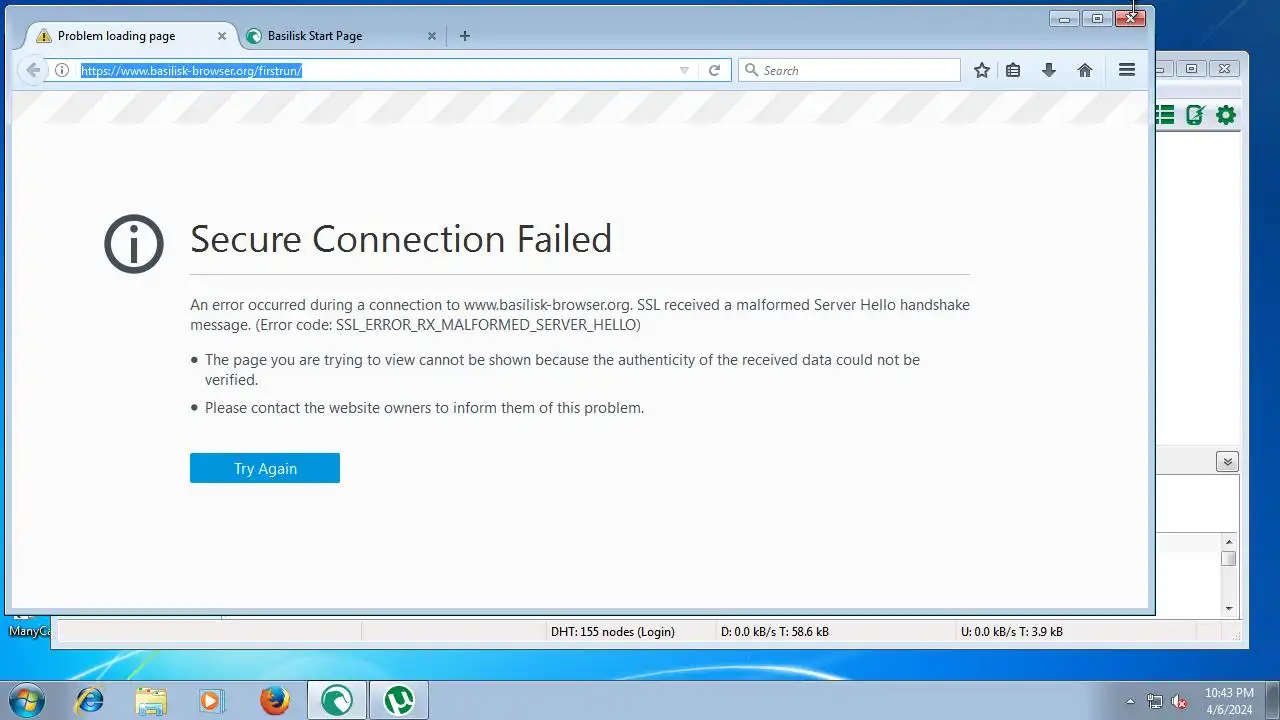Go back using the back arrow
This screenshot has height=720, width=1280.
coord(33,70)
